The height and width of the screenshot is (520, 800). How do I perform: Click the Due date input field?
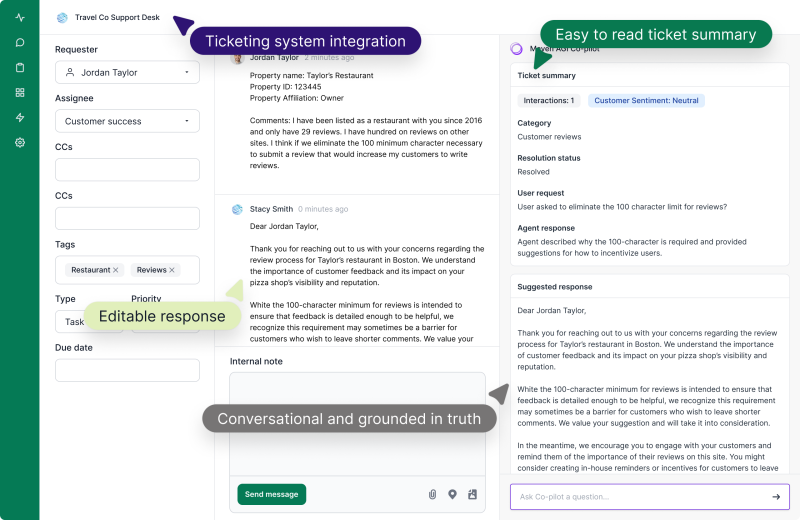pyautogui.click(x=127, y=370)
